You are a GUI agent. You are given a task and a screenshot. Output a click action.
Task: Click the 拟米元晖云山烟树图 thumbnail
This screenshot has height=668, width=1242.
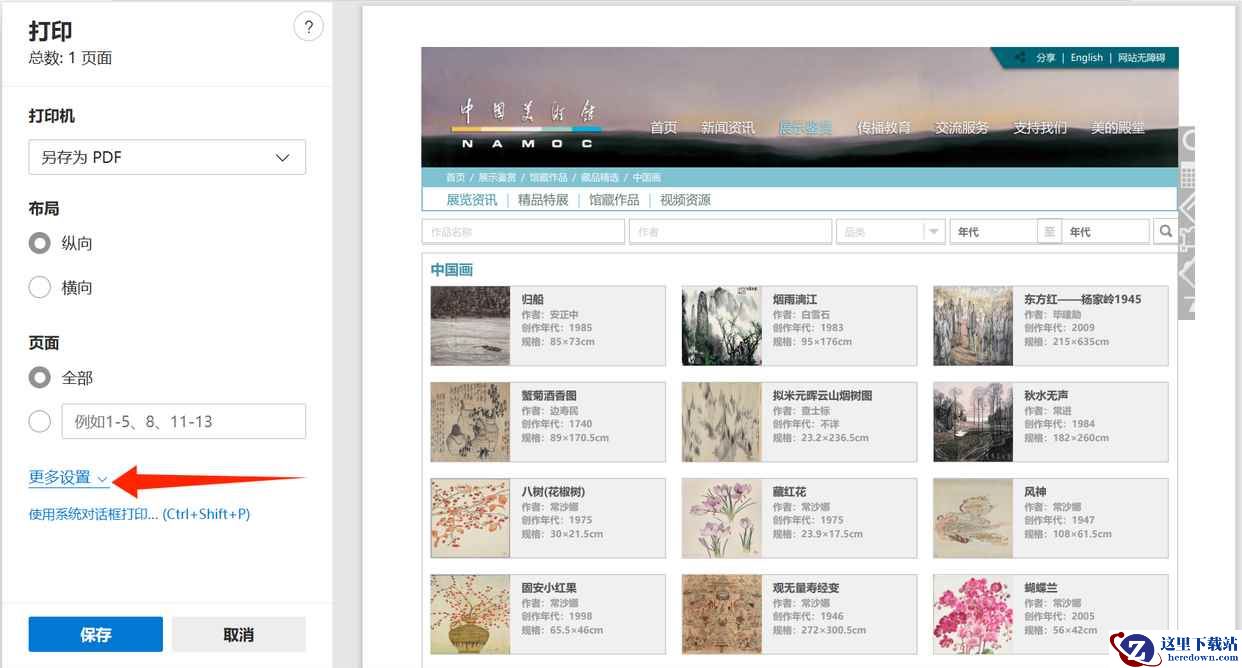(x=721, y=422)
